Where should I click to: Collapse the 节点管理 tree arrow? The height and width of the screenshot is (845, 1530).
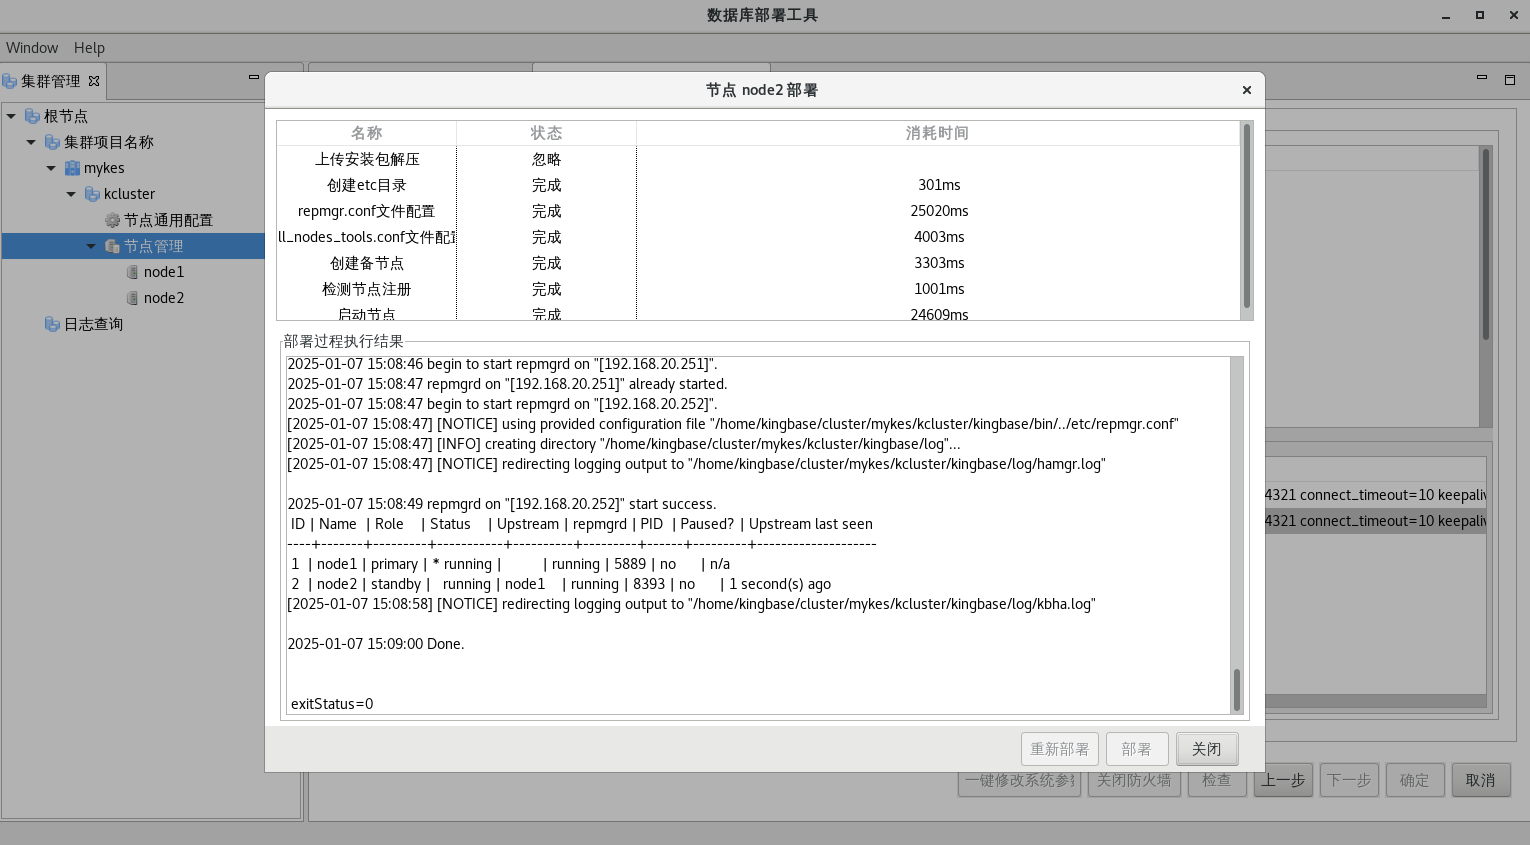pyautogui.click(x=91, y=246)
